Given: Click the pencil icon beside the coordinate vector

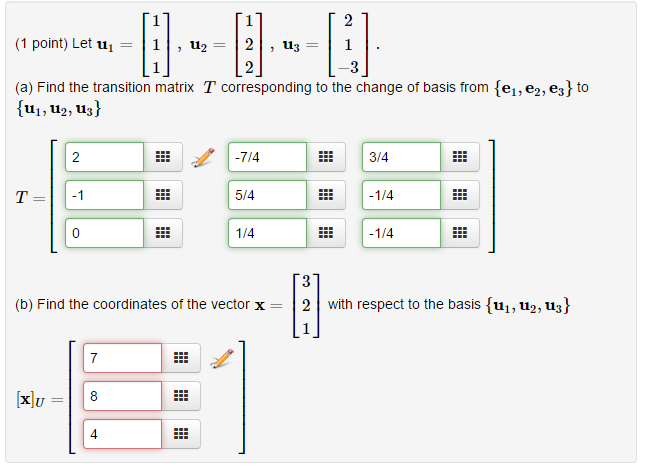Looking at the screenshot, I should [x=222, y=358].
